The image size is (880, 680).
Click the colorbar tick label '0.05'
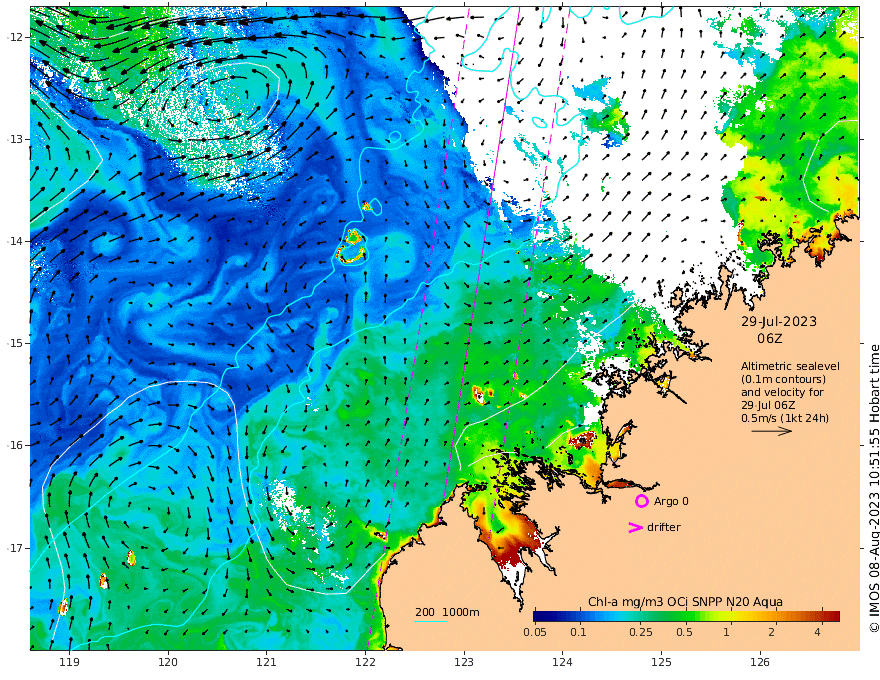point(535,632)
